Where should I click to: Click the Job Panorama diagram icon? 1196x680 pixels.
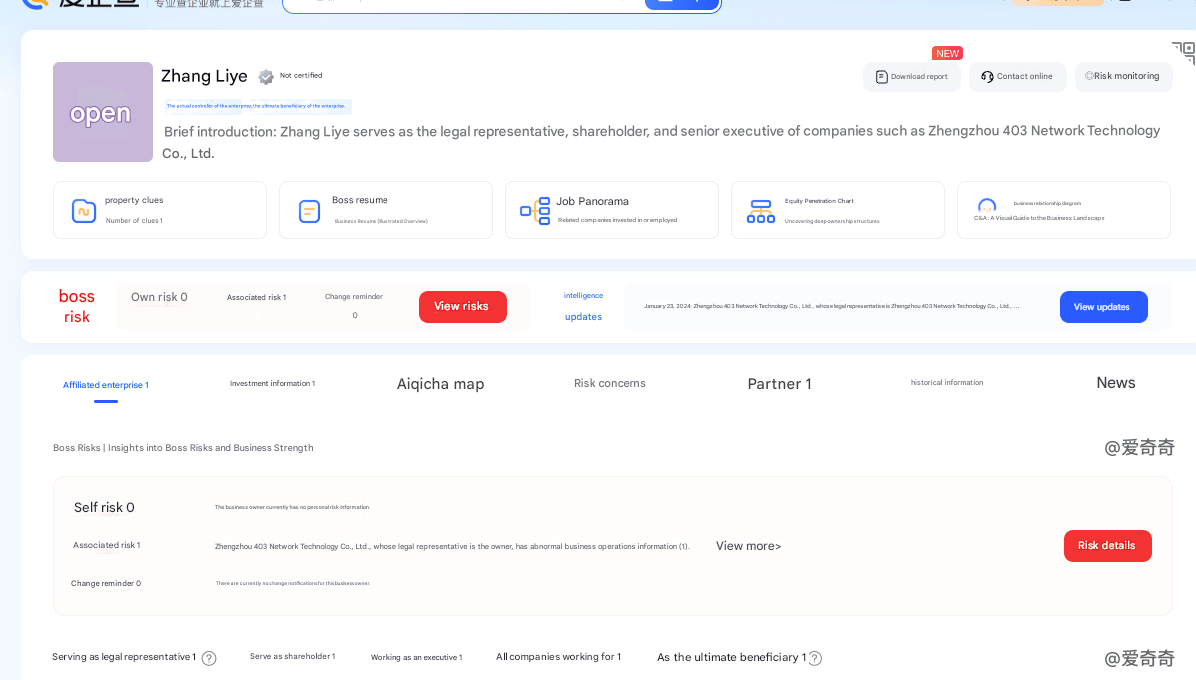click(x=535, y=211)
